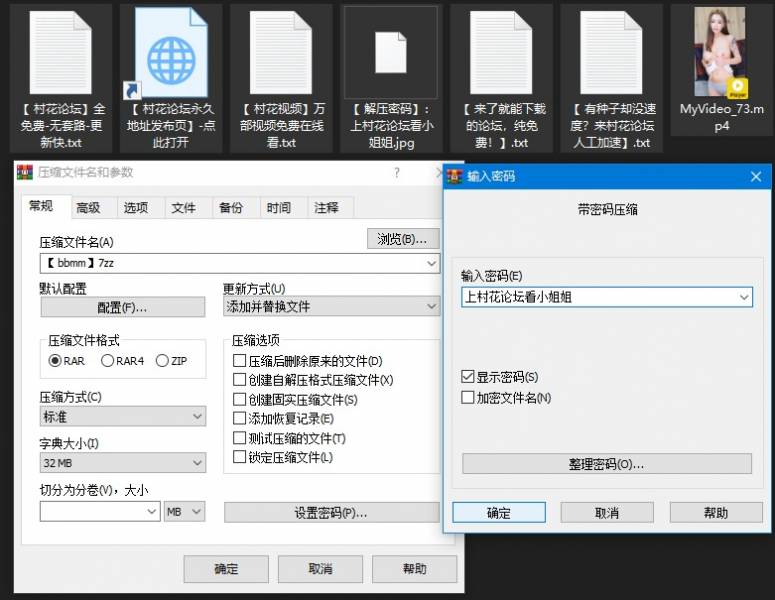The image size is (775, 600).
Task: Enable 测试压缩的文件 checkbox
Action: 239,438
